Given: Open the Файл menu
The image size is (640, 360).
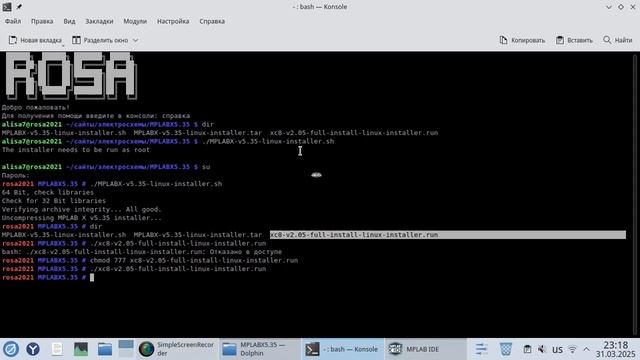Looking at the screenshot, I should point(13,21).
